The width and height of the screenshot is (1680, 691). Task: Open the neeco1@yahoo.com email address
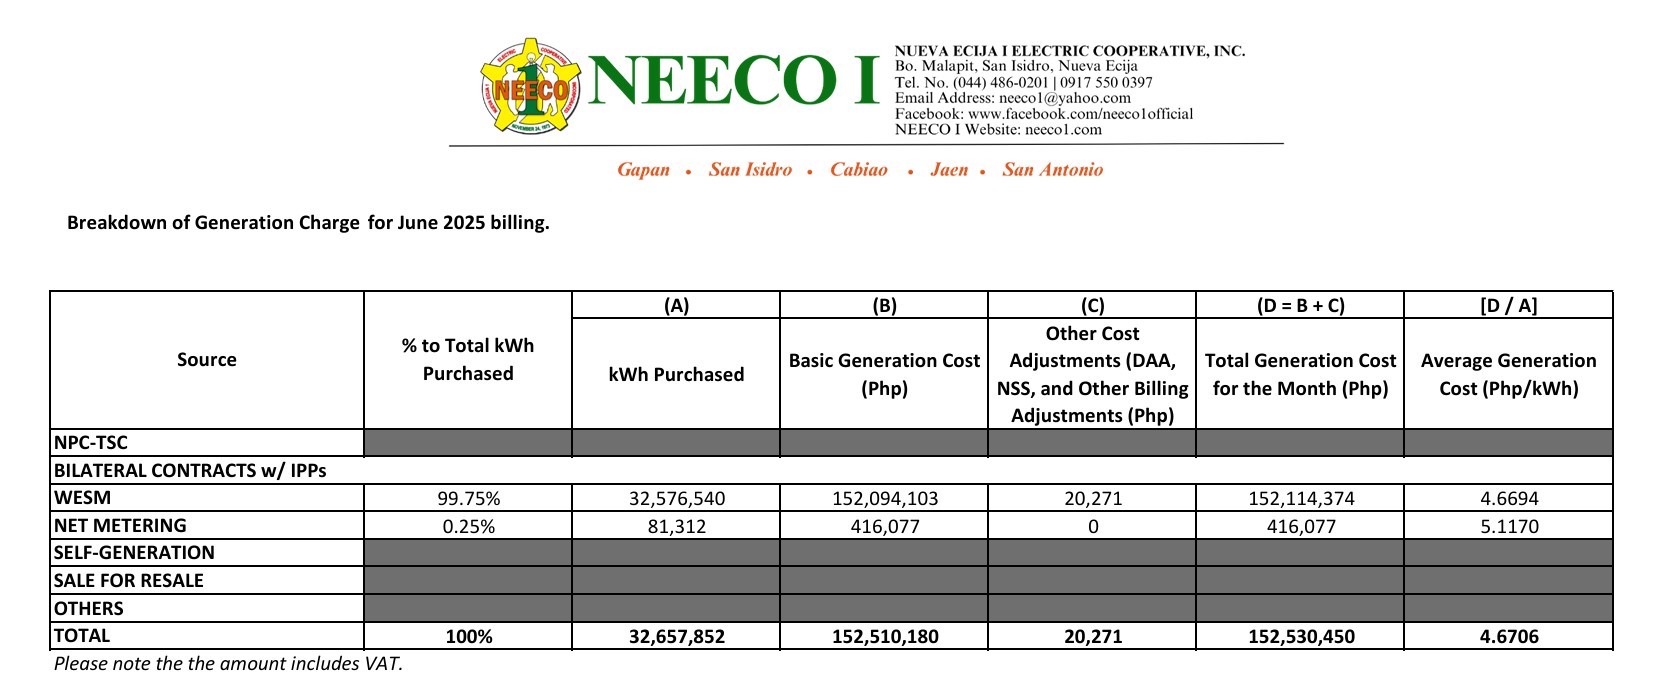point(1064,98)
